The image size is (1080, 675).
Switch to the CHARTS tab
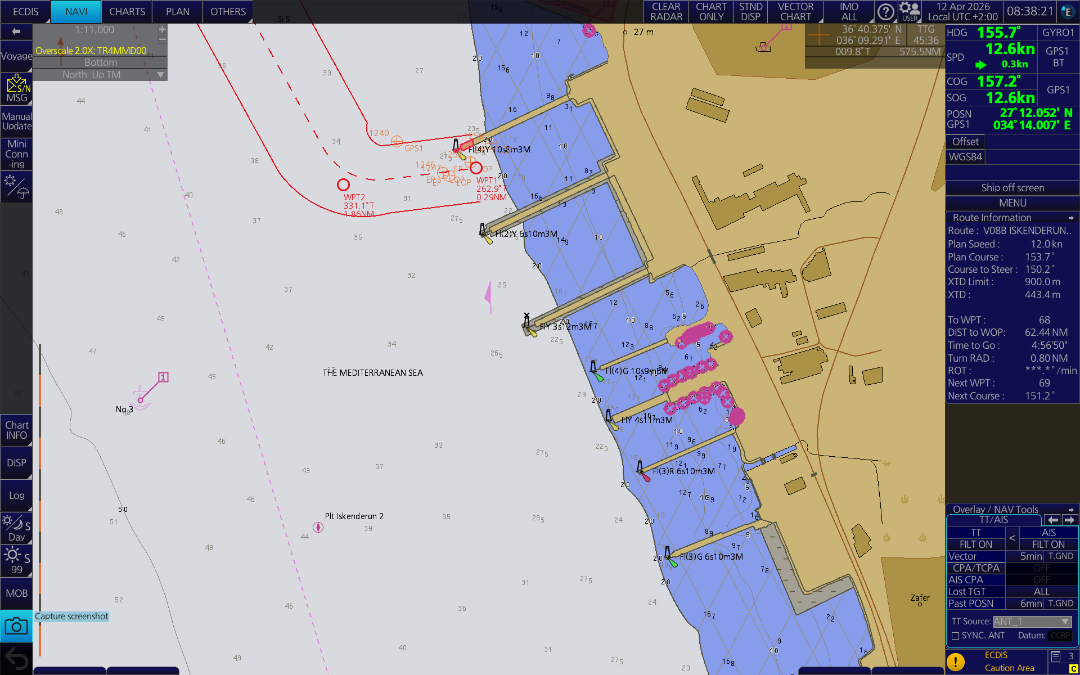[x=127, y=12]
